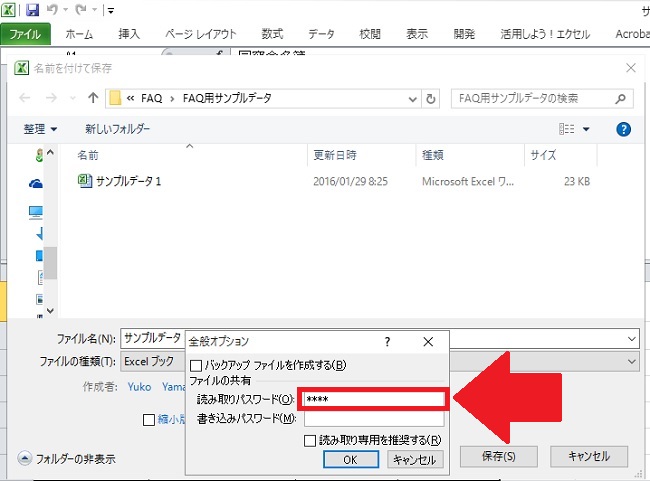This screenshot has width=650, height=481.
Task: Click FAQ用サンプルデータ in the address path
Action: [x=227, y=98]
